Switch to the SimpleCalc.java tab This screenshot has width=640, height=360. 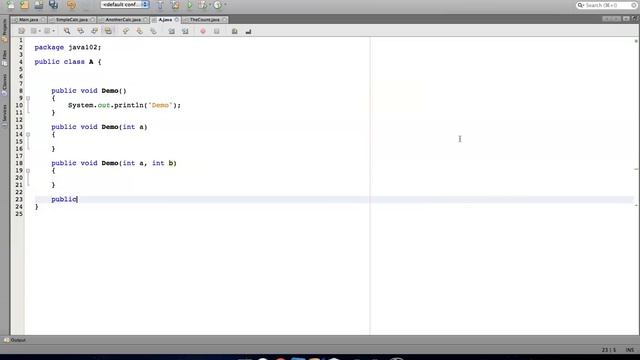(x=72, y=20)
